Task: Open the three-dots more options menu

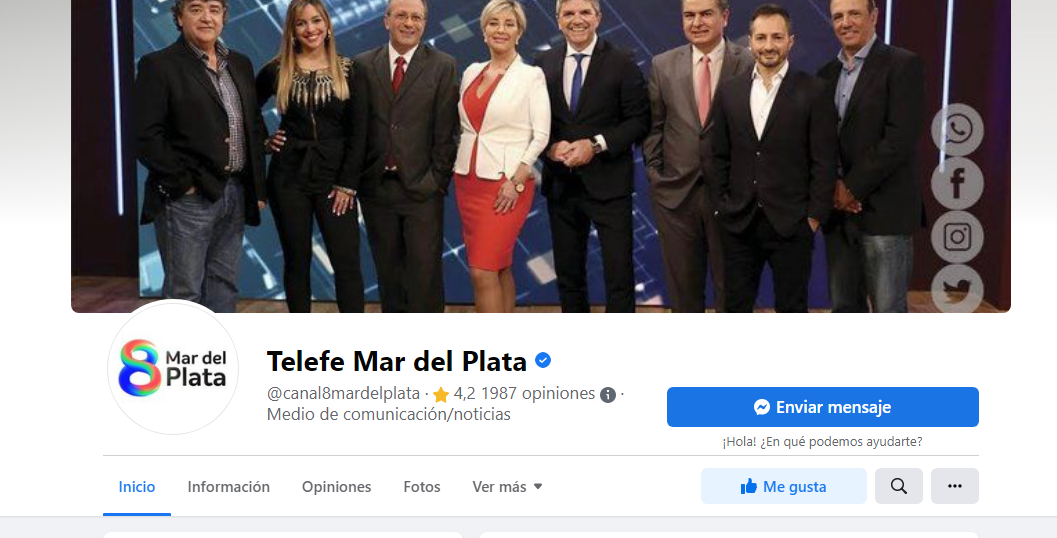Action: coord(955,486)
